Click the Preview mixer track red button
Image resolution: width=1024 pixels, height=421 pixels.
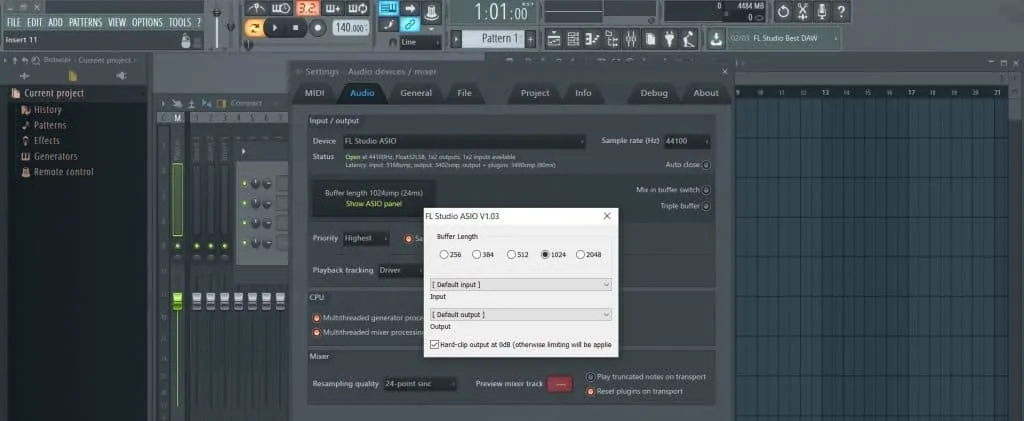pos(559,384)
